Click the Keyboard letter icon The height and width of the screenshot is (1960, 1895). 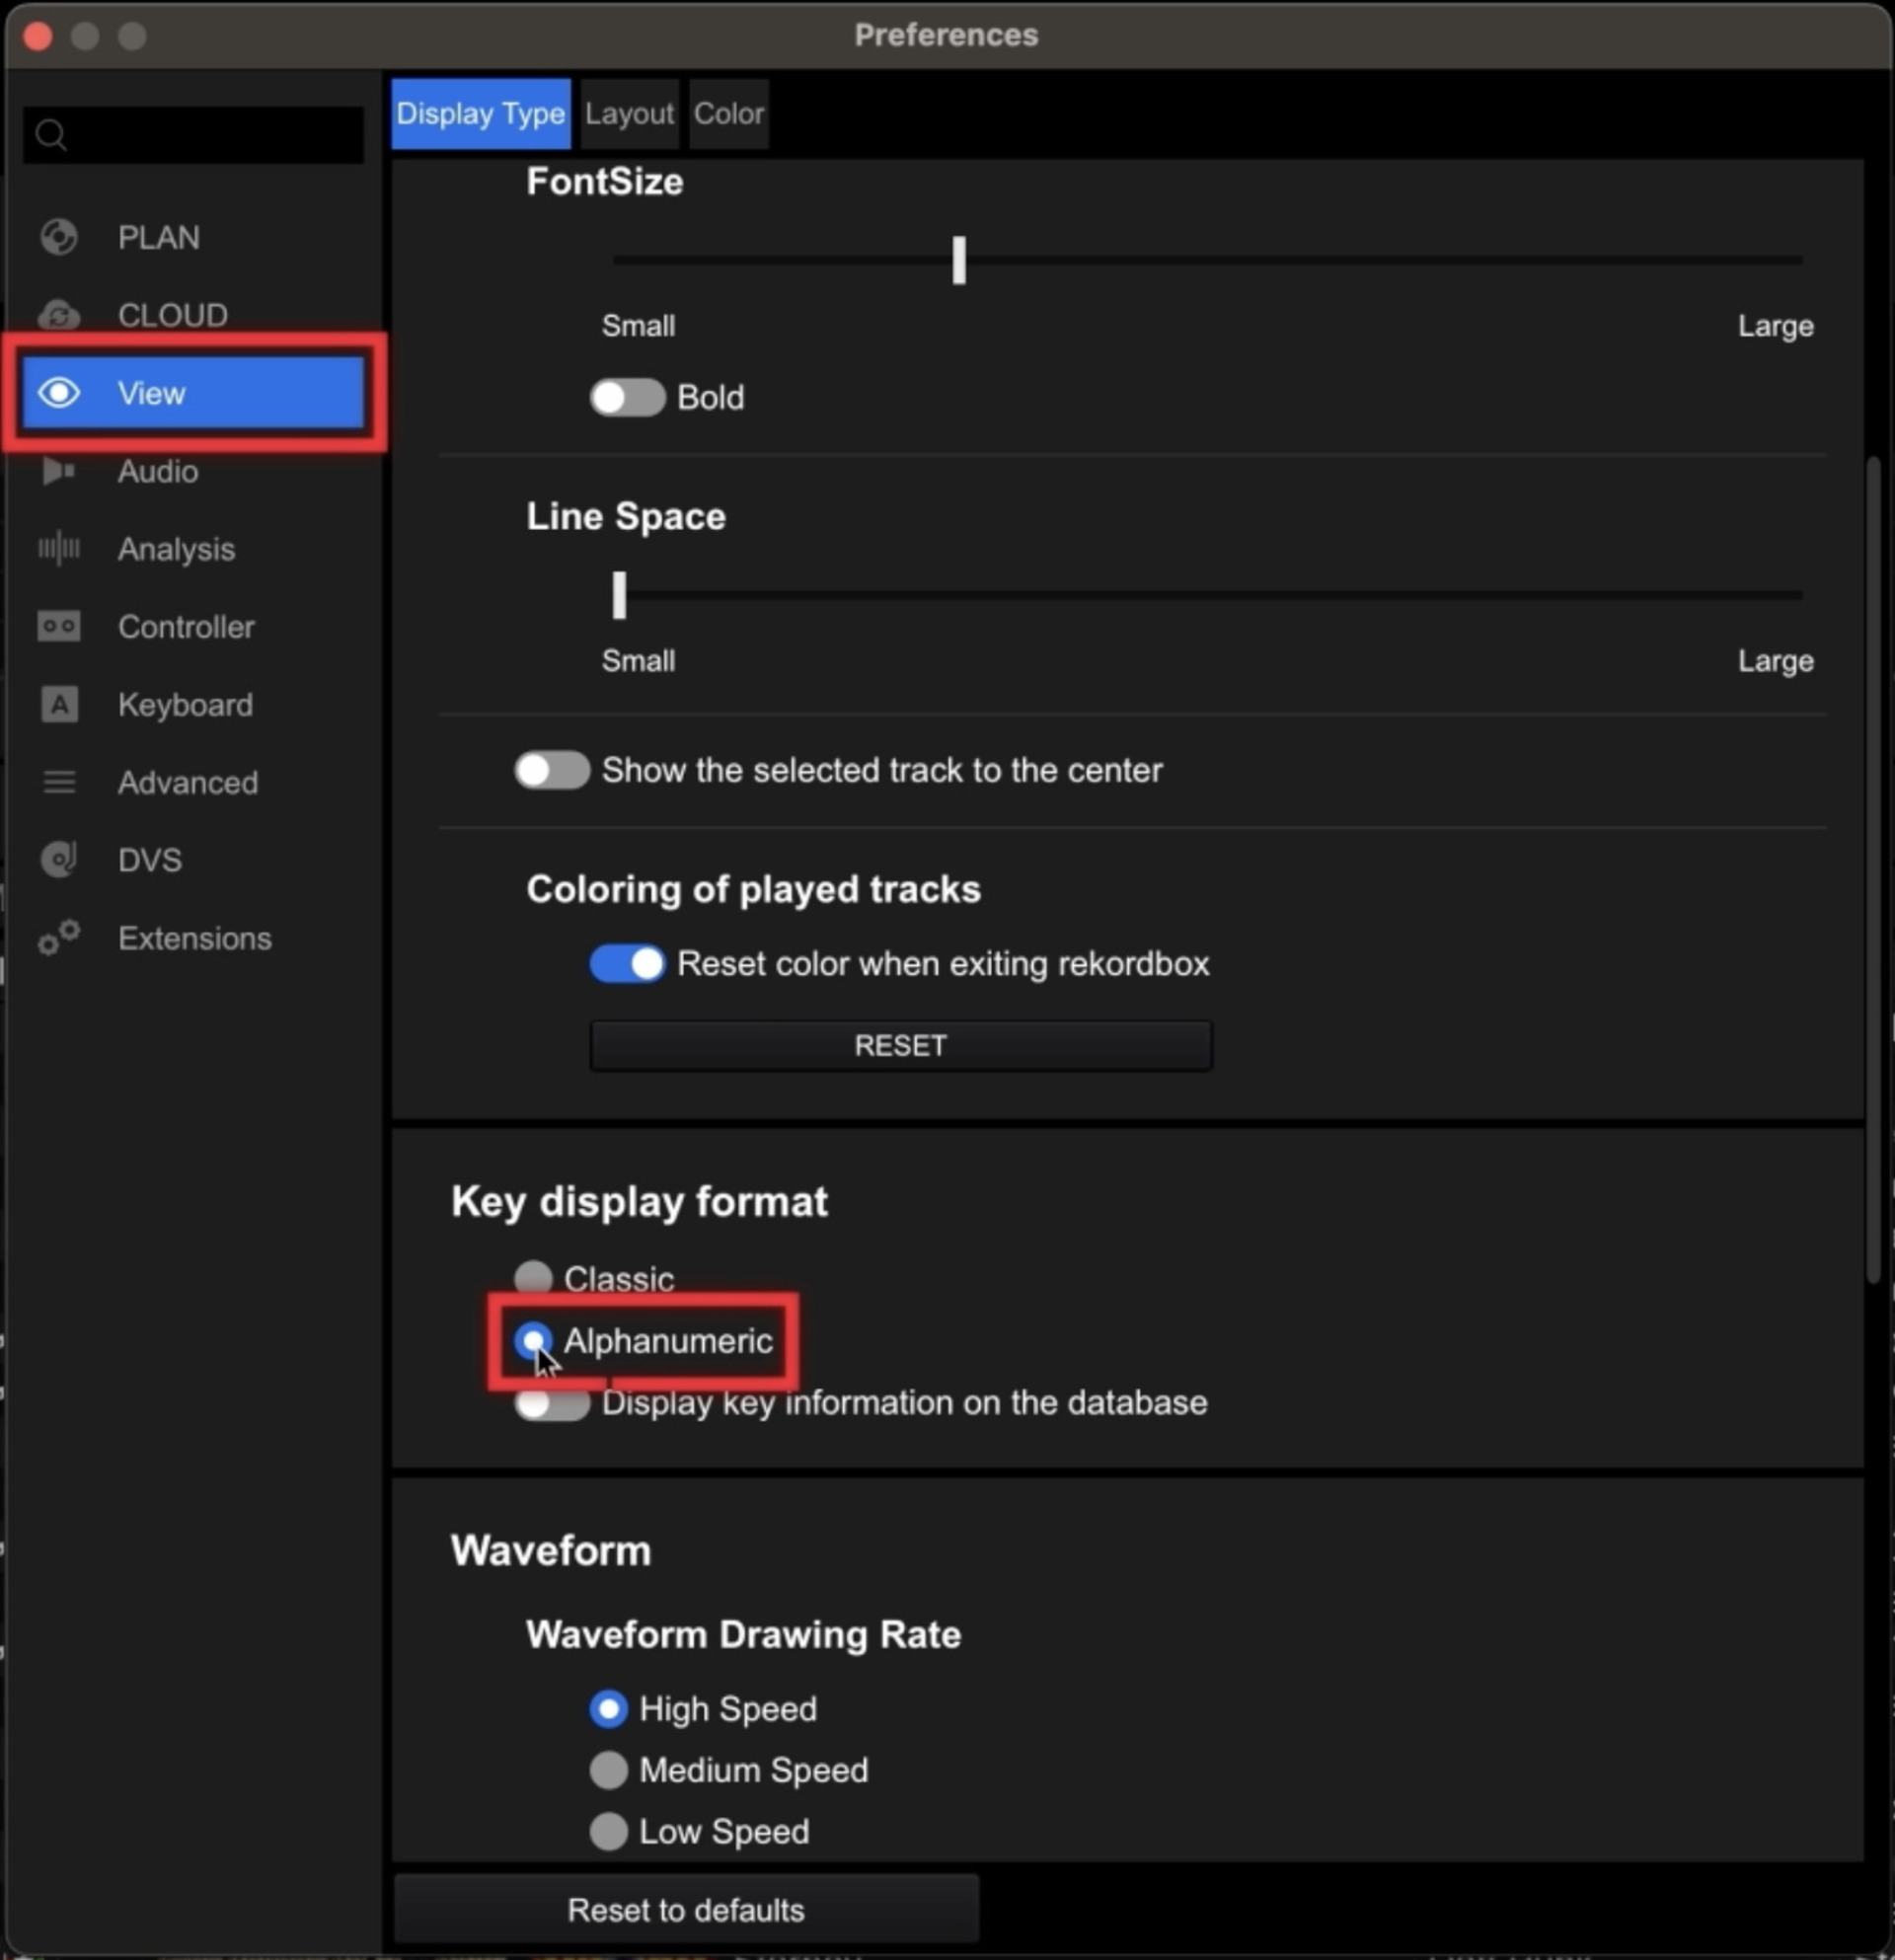pos(59,704)
